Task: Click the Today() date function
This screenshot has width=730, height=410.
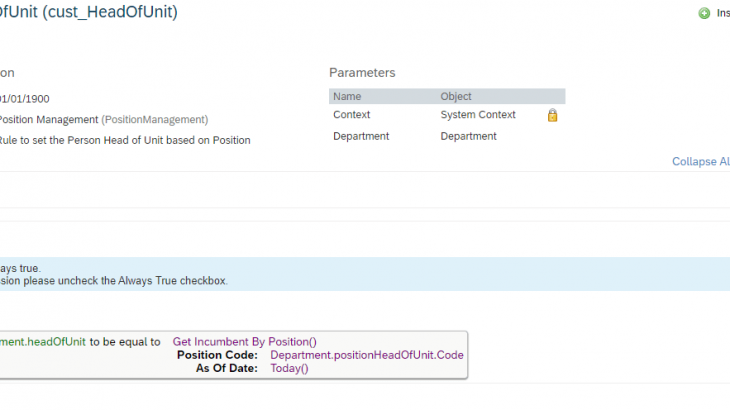Action: [289, 368]
